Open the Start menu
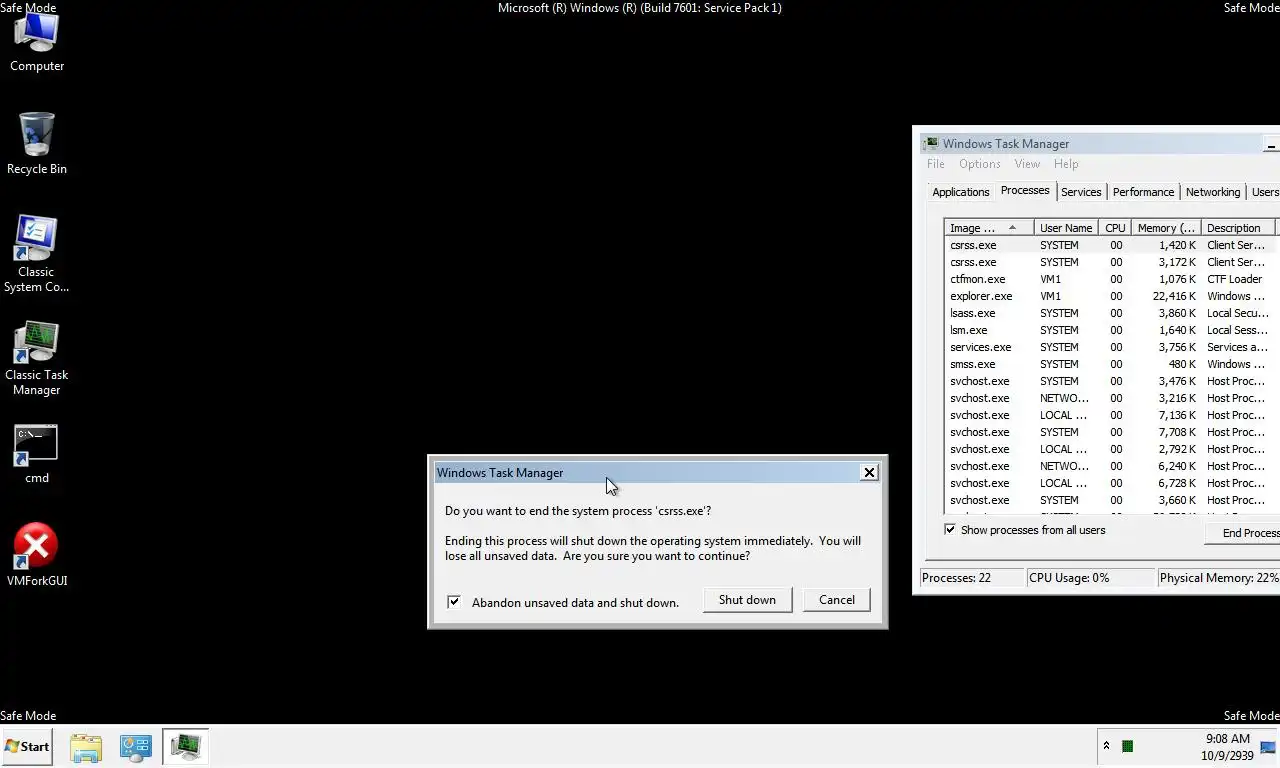The height and width of the screenshot is (768, 1280). pos(27,746)
